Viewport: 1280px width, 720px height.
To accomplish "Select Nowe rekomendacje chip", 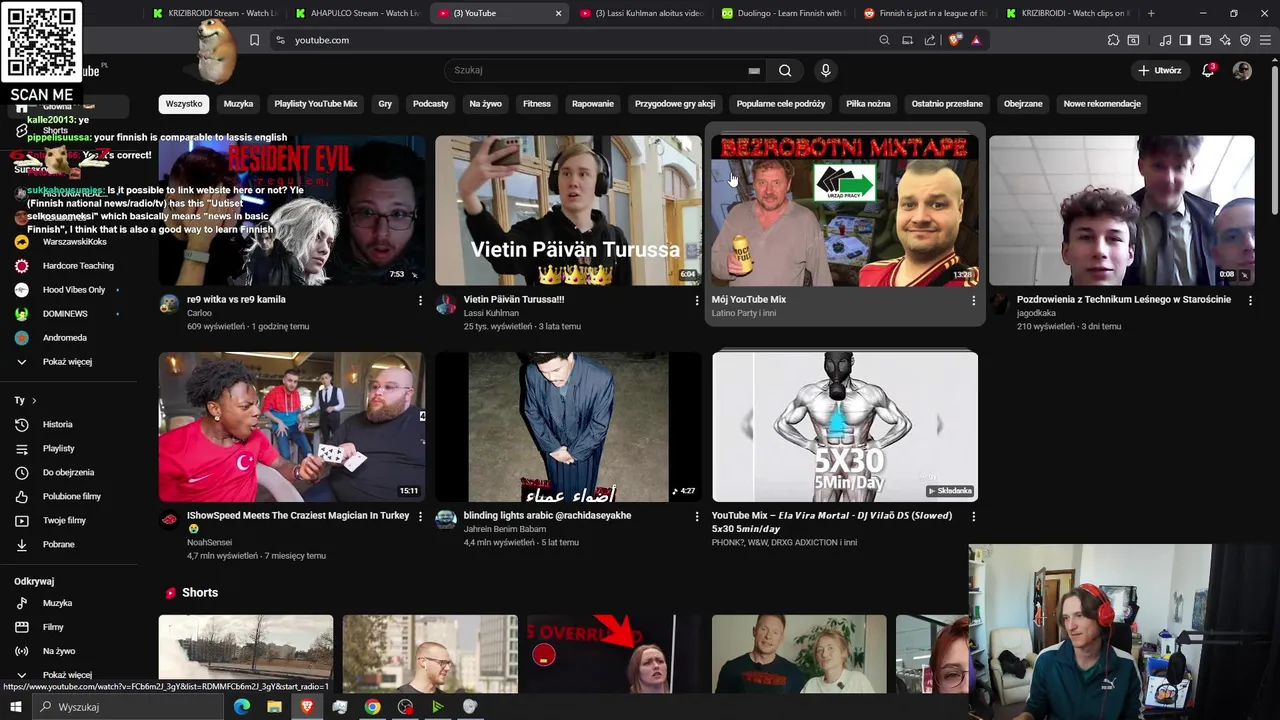I will tap(1102, 104).
